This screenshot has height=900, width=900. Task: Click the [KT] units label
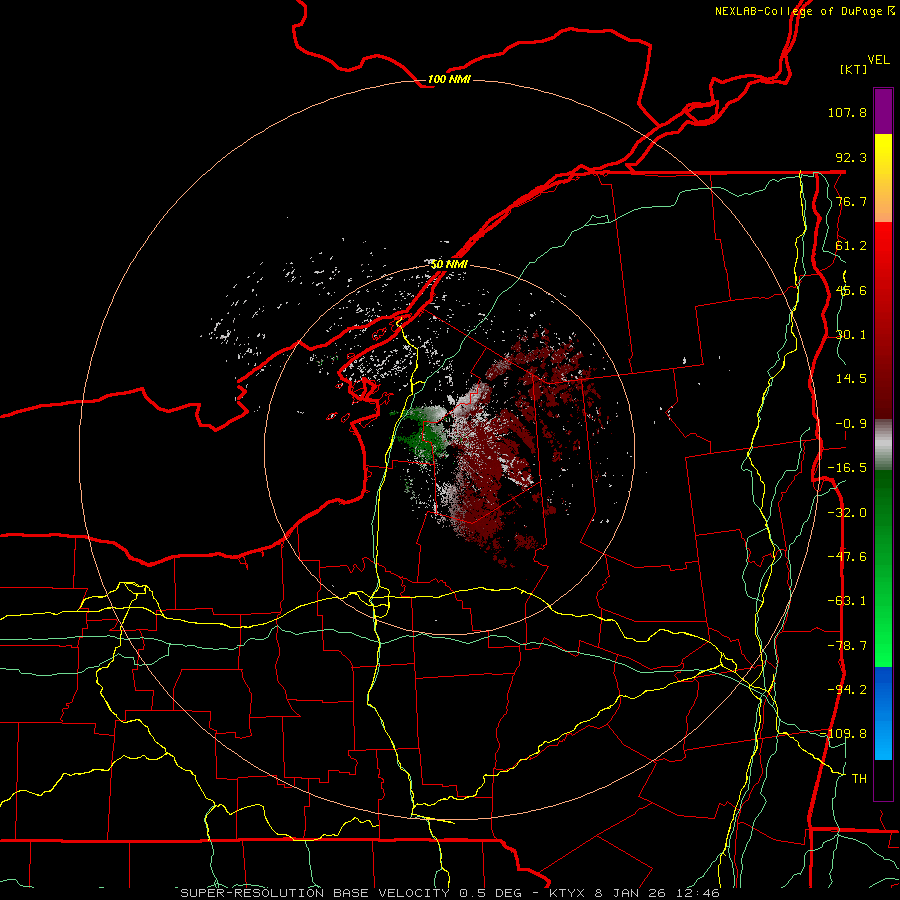[x=854, y=69]
